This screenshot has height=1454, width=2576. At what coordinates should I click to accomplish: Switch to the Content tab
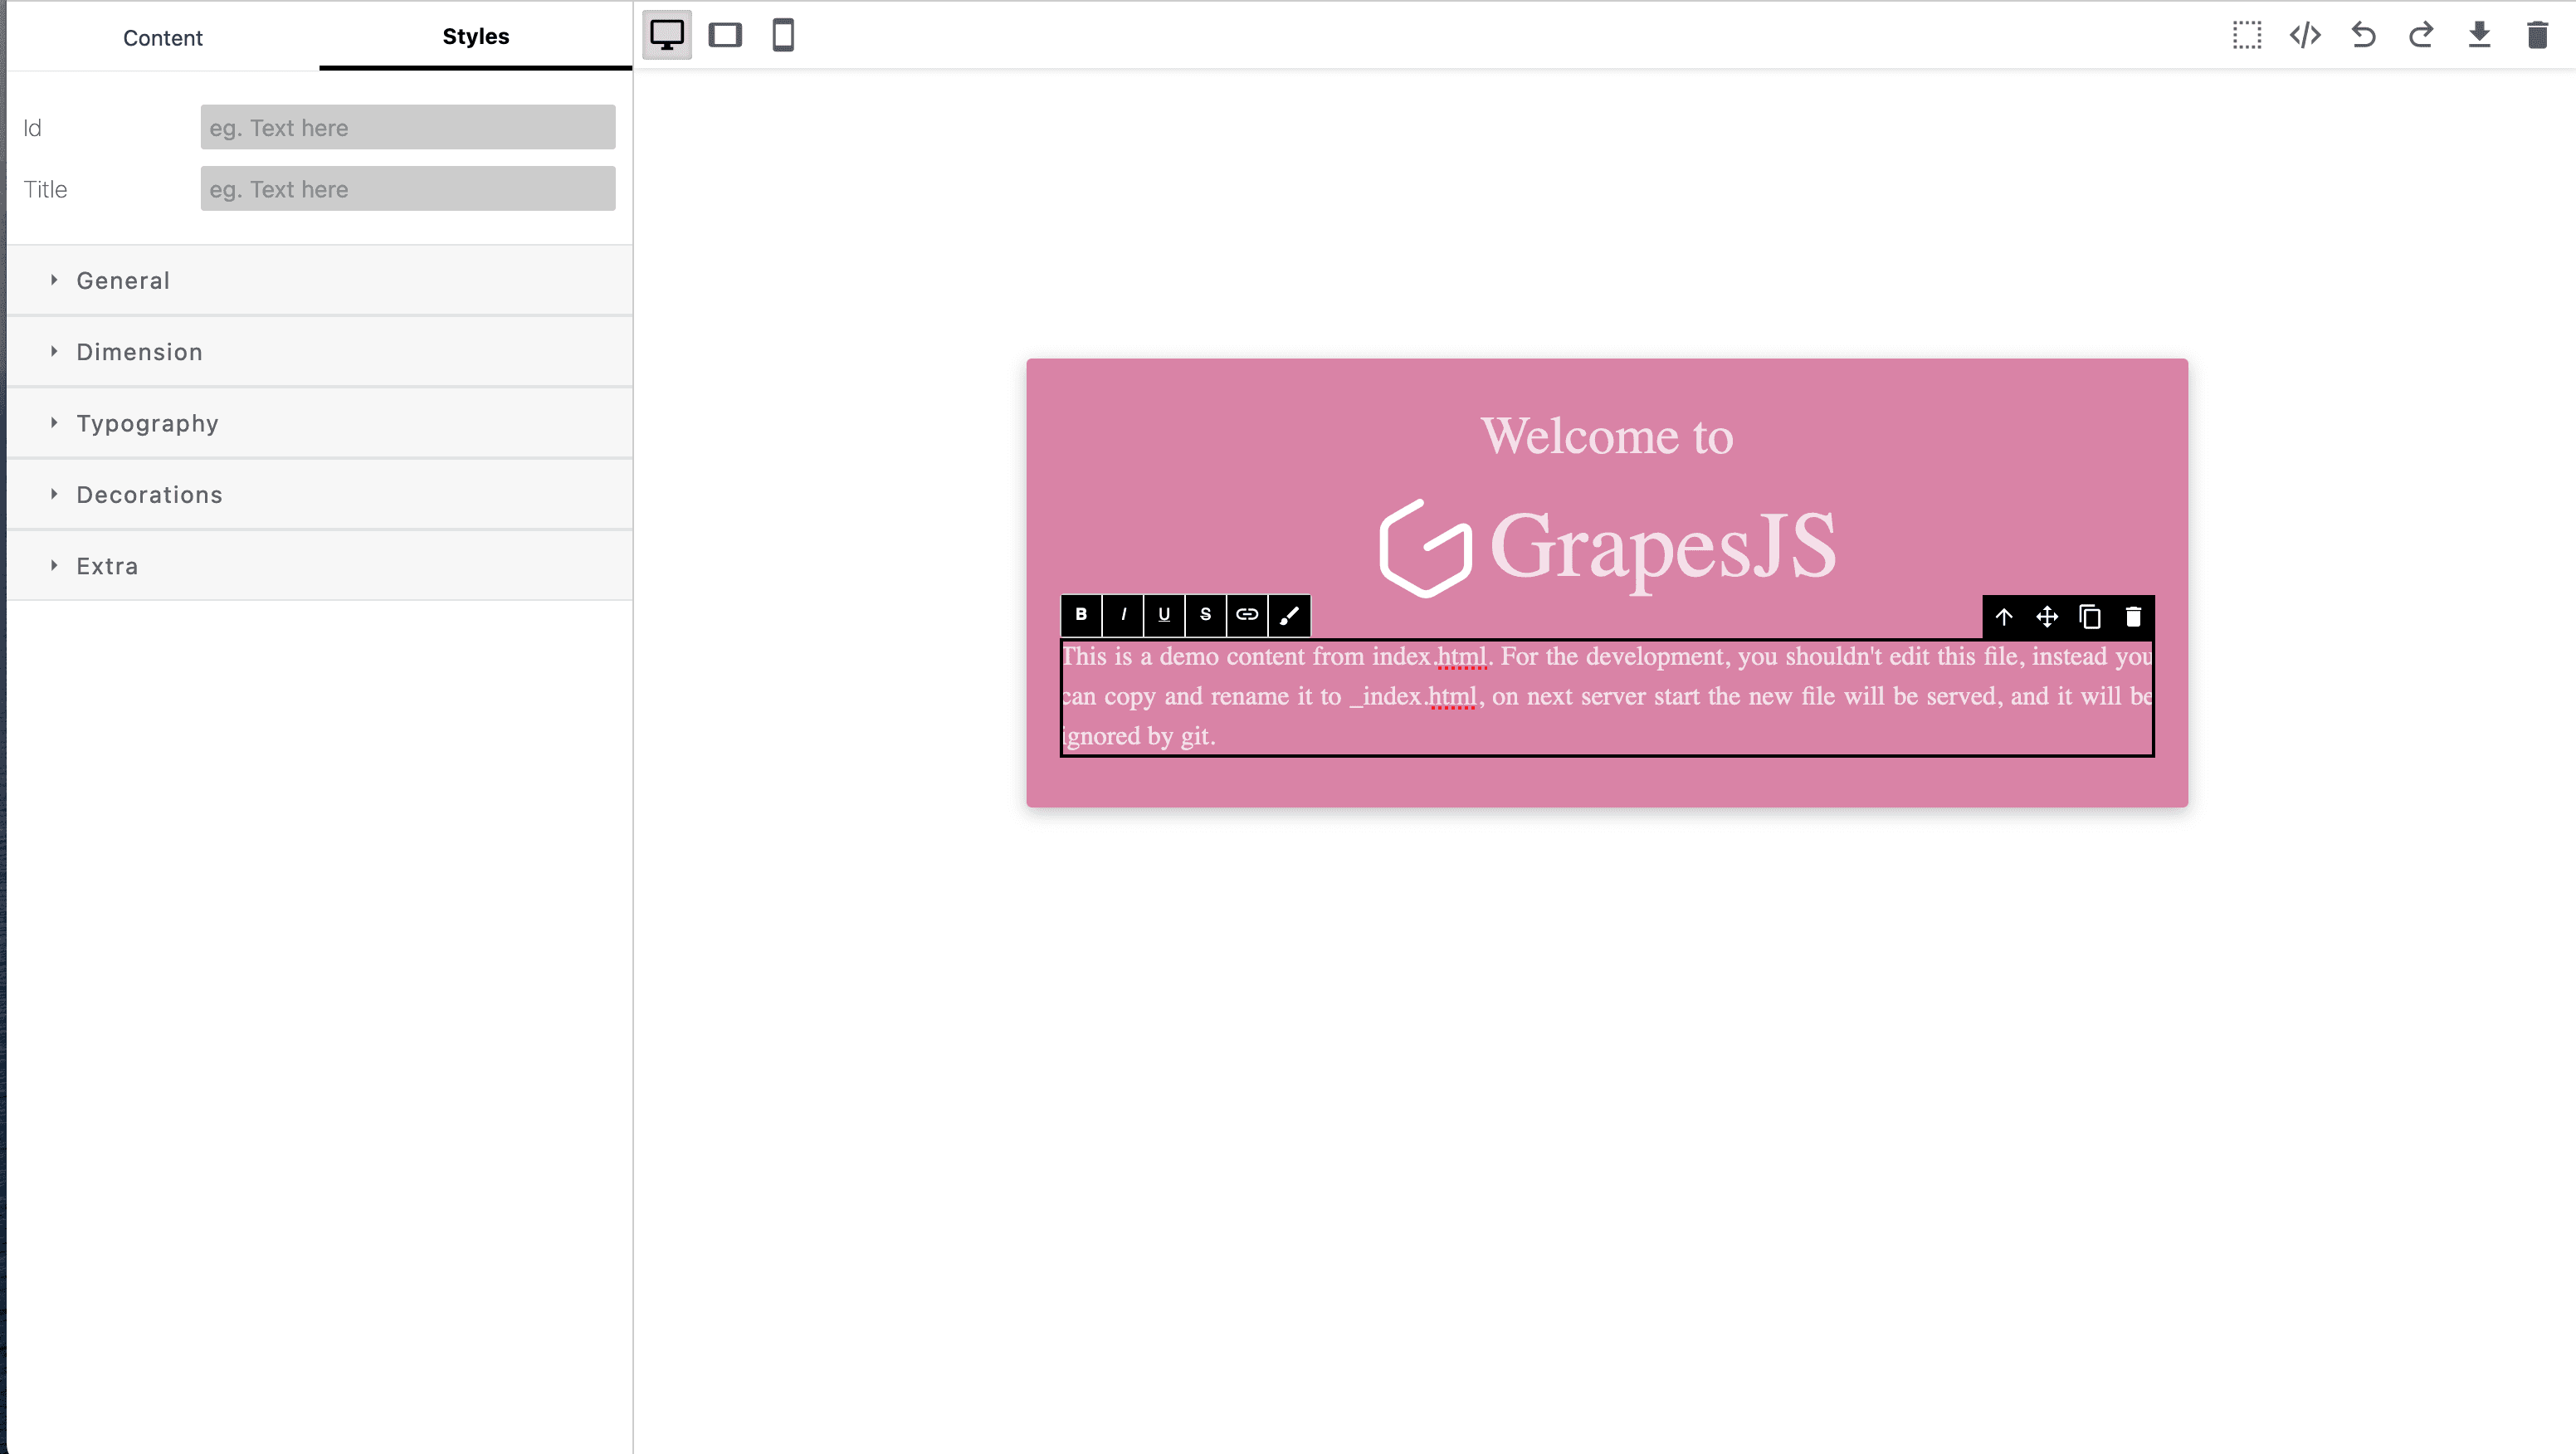tap(163, 37)
